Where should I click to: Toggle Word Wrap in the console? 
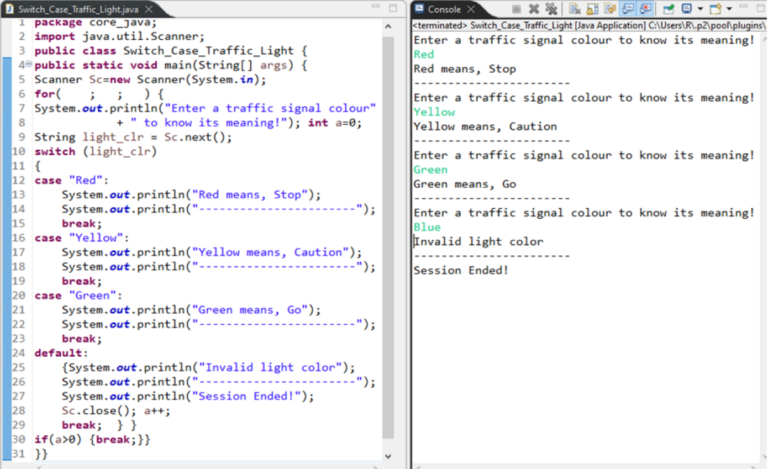pos(610,9)
